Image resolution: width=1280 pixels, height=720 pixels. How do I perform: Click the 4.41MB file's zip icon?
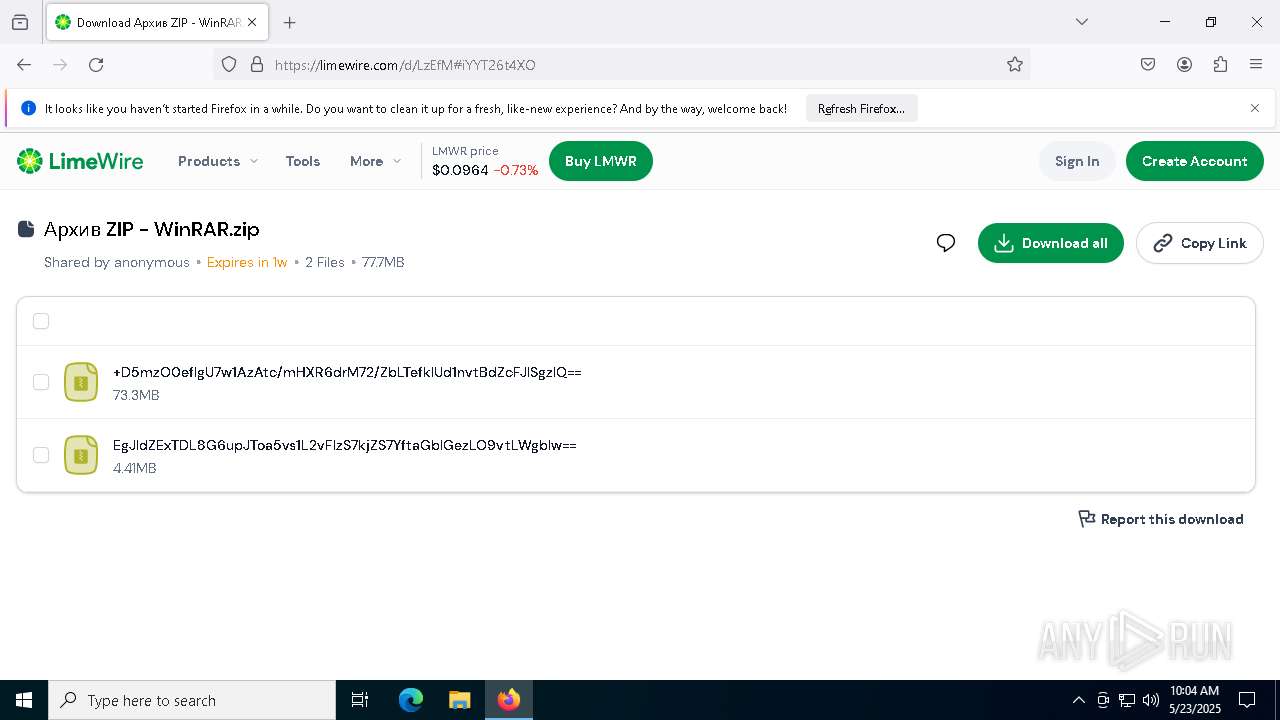pos(81,455)
